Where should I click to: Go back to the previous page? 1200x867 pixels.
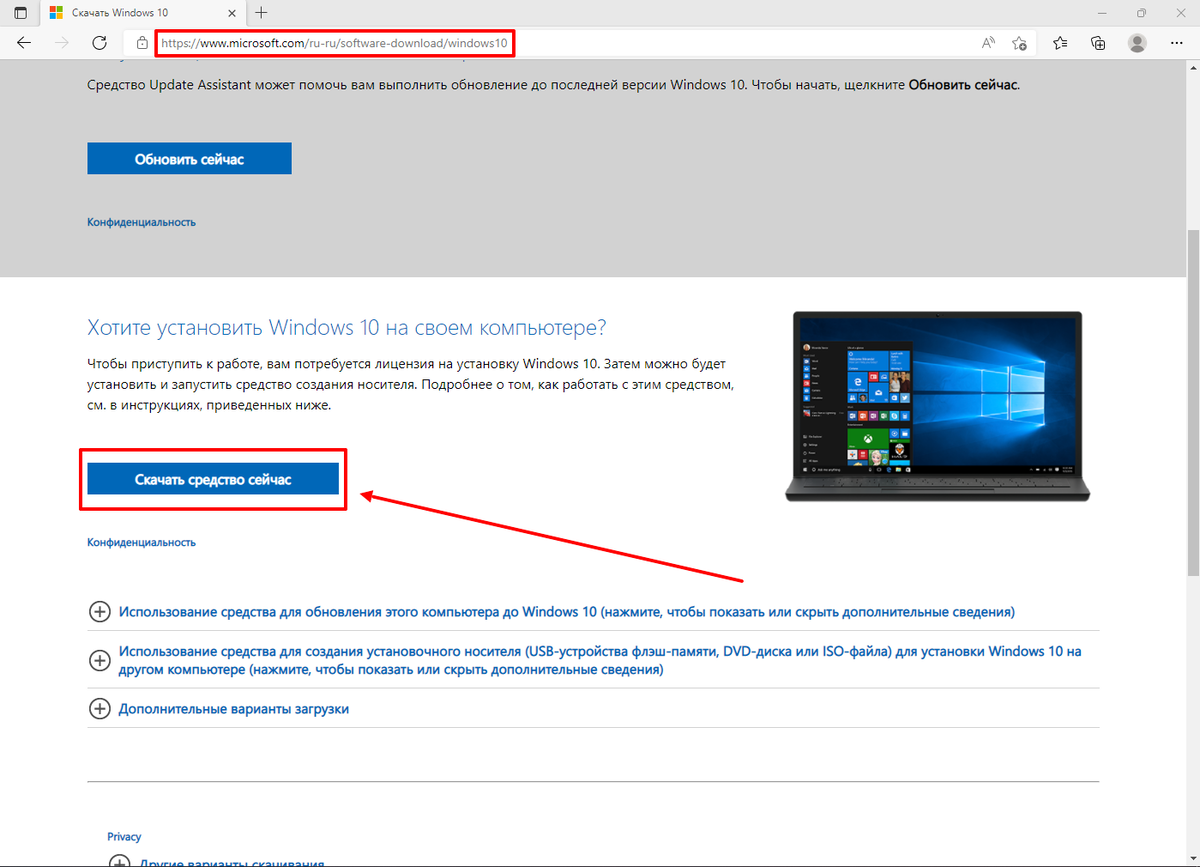pos(23,43)
